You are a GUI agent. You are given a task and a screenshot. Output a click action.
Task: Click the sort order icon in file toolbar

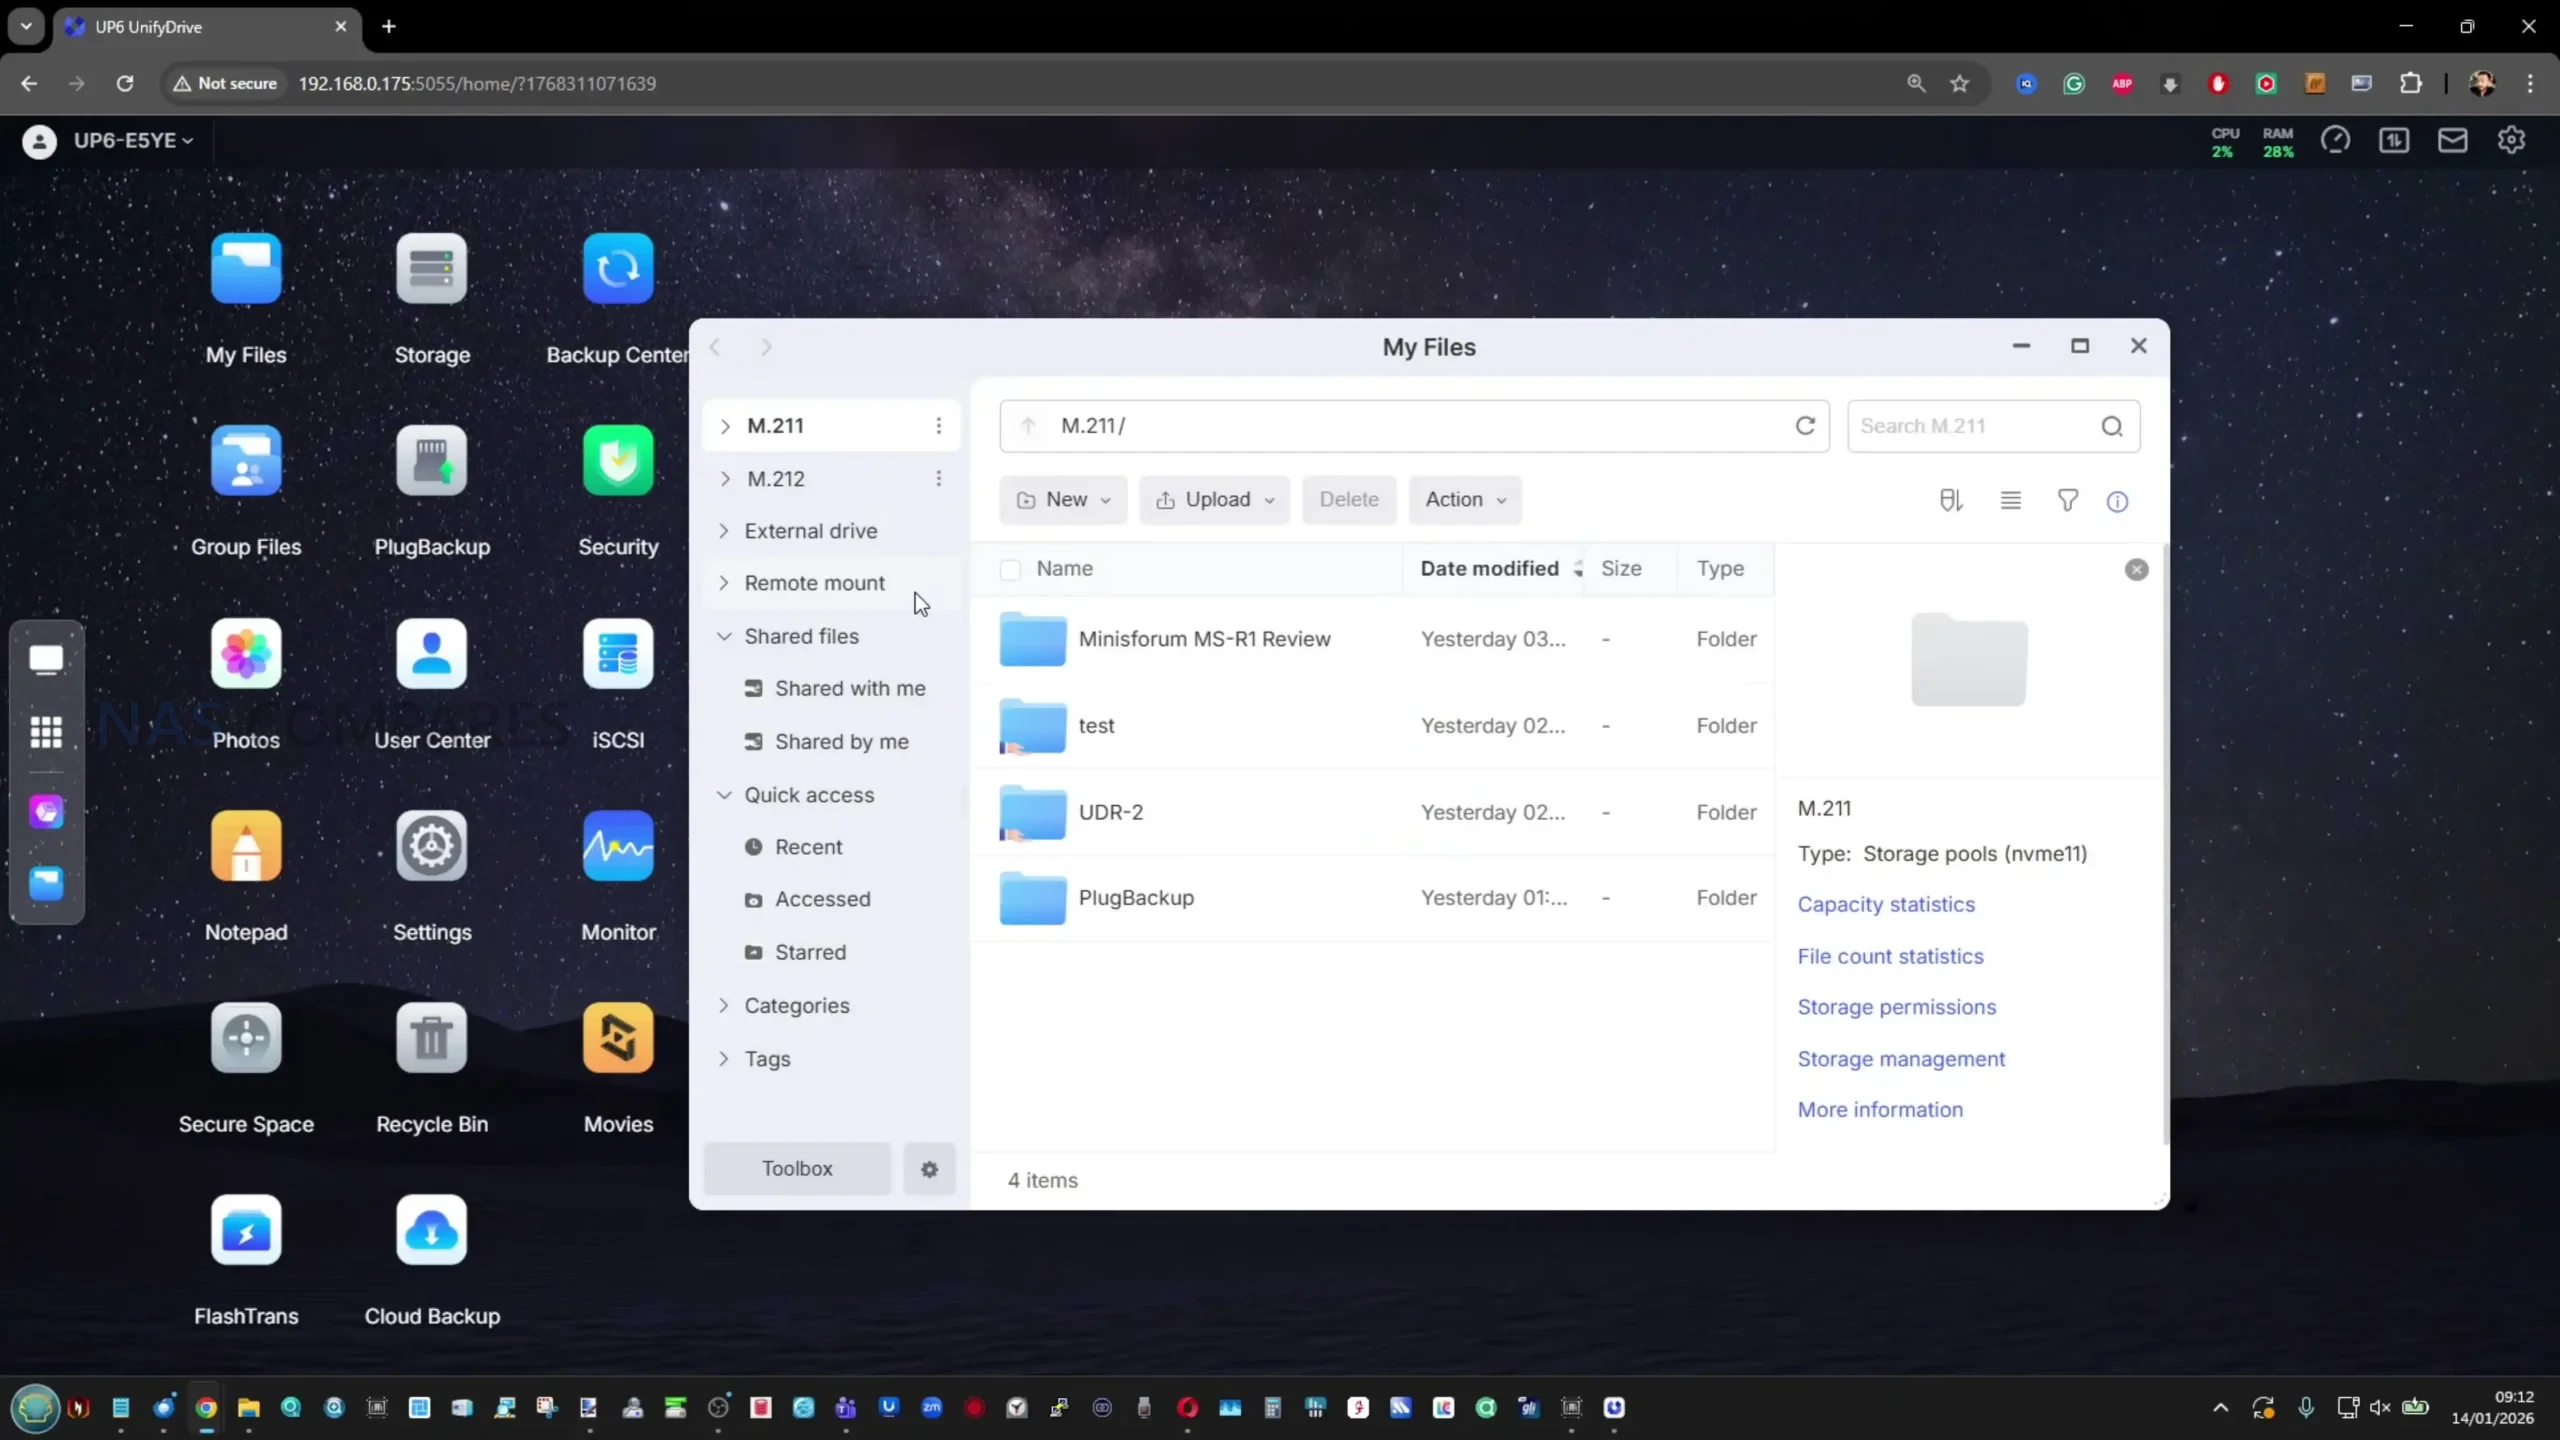[1950, 500]
